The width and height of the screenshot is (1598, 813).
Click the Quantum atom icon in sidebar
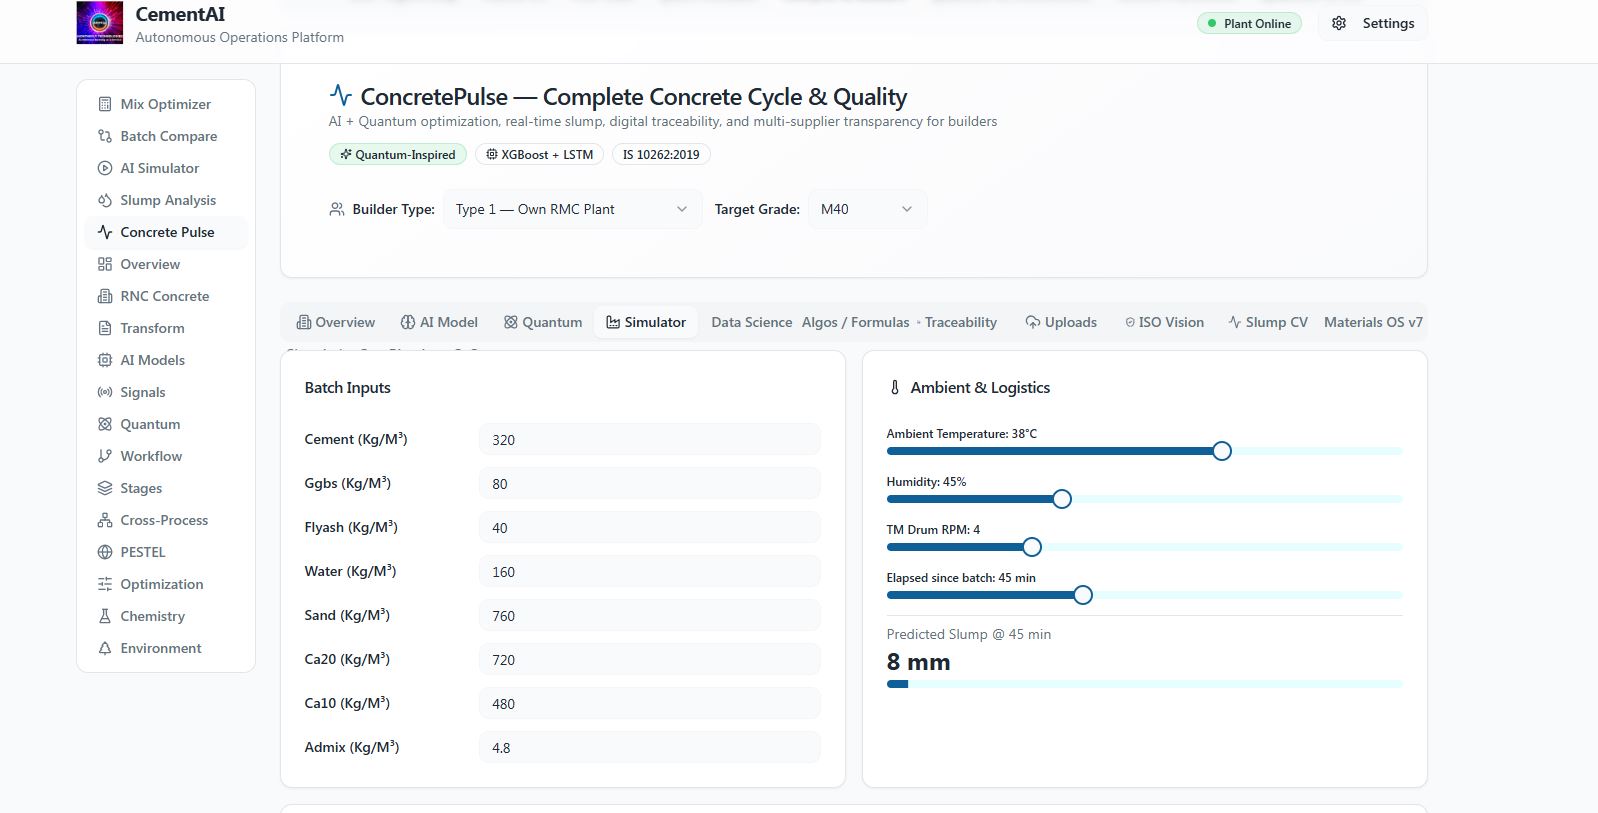pos(105,424)
